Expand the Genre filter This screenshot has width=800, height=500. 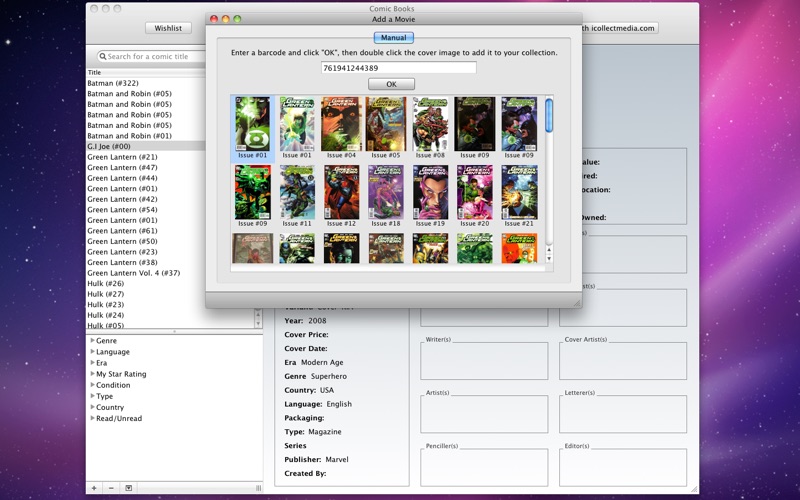(x=92, y=340)
